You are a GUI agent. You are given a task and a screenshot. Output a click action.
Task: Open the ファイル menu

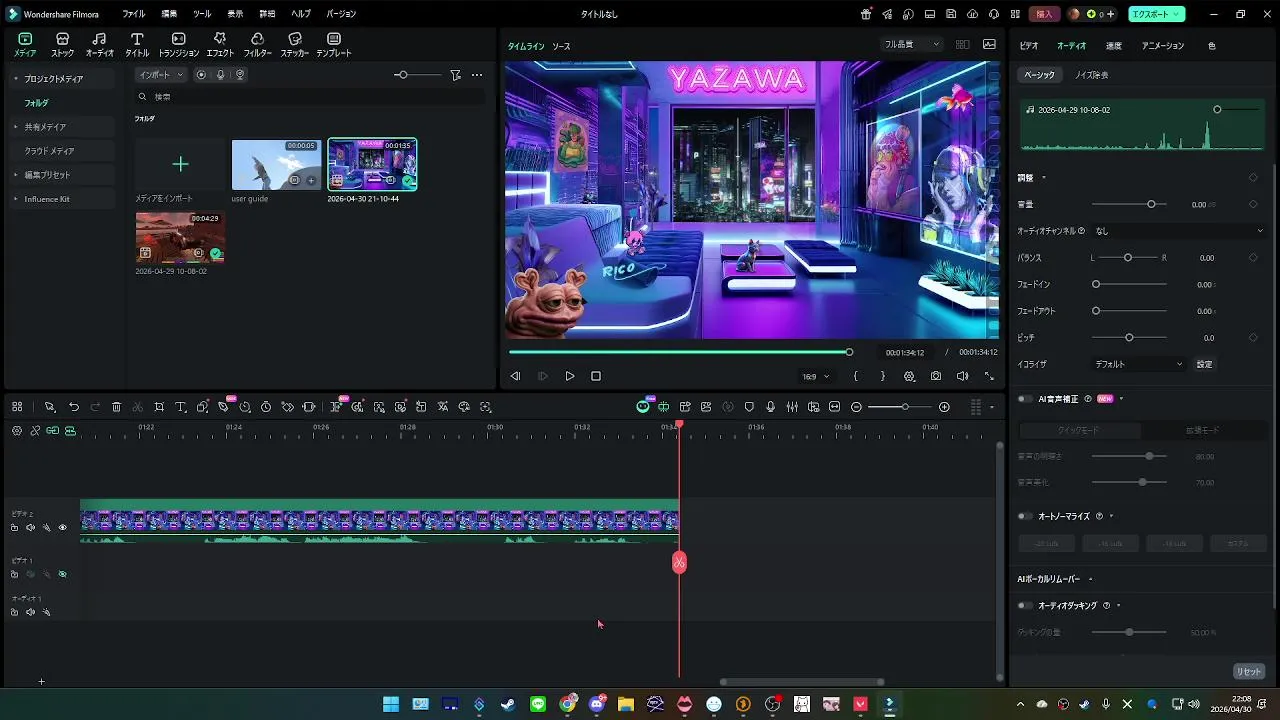tap(133, 14)
